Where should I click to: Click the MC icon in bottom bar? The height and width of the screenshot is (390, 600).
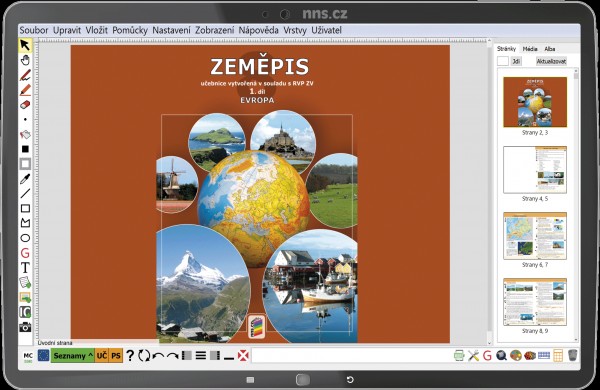28,356
